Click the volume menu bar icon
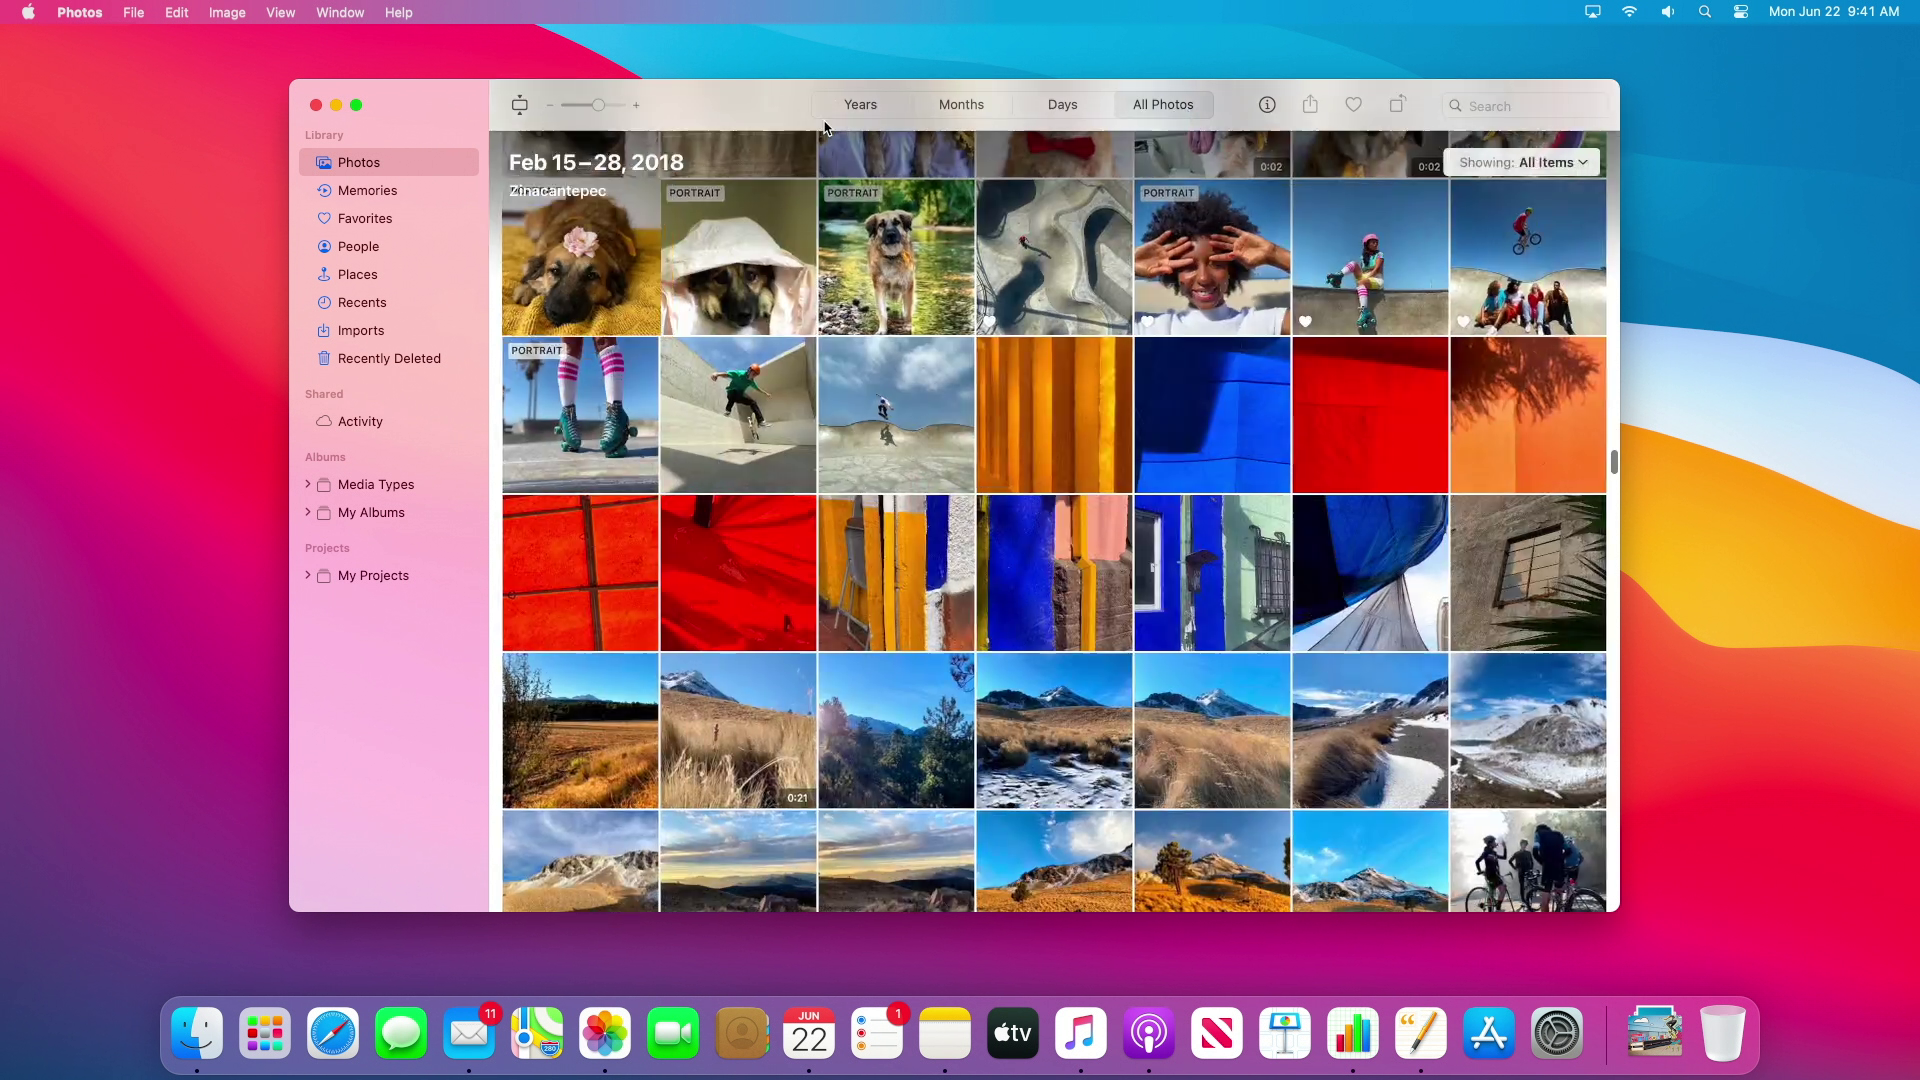 pos(1667,12)
